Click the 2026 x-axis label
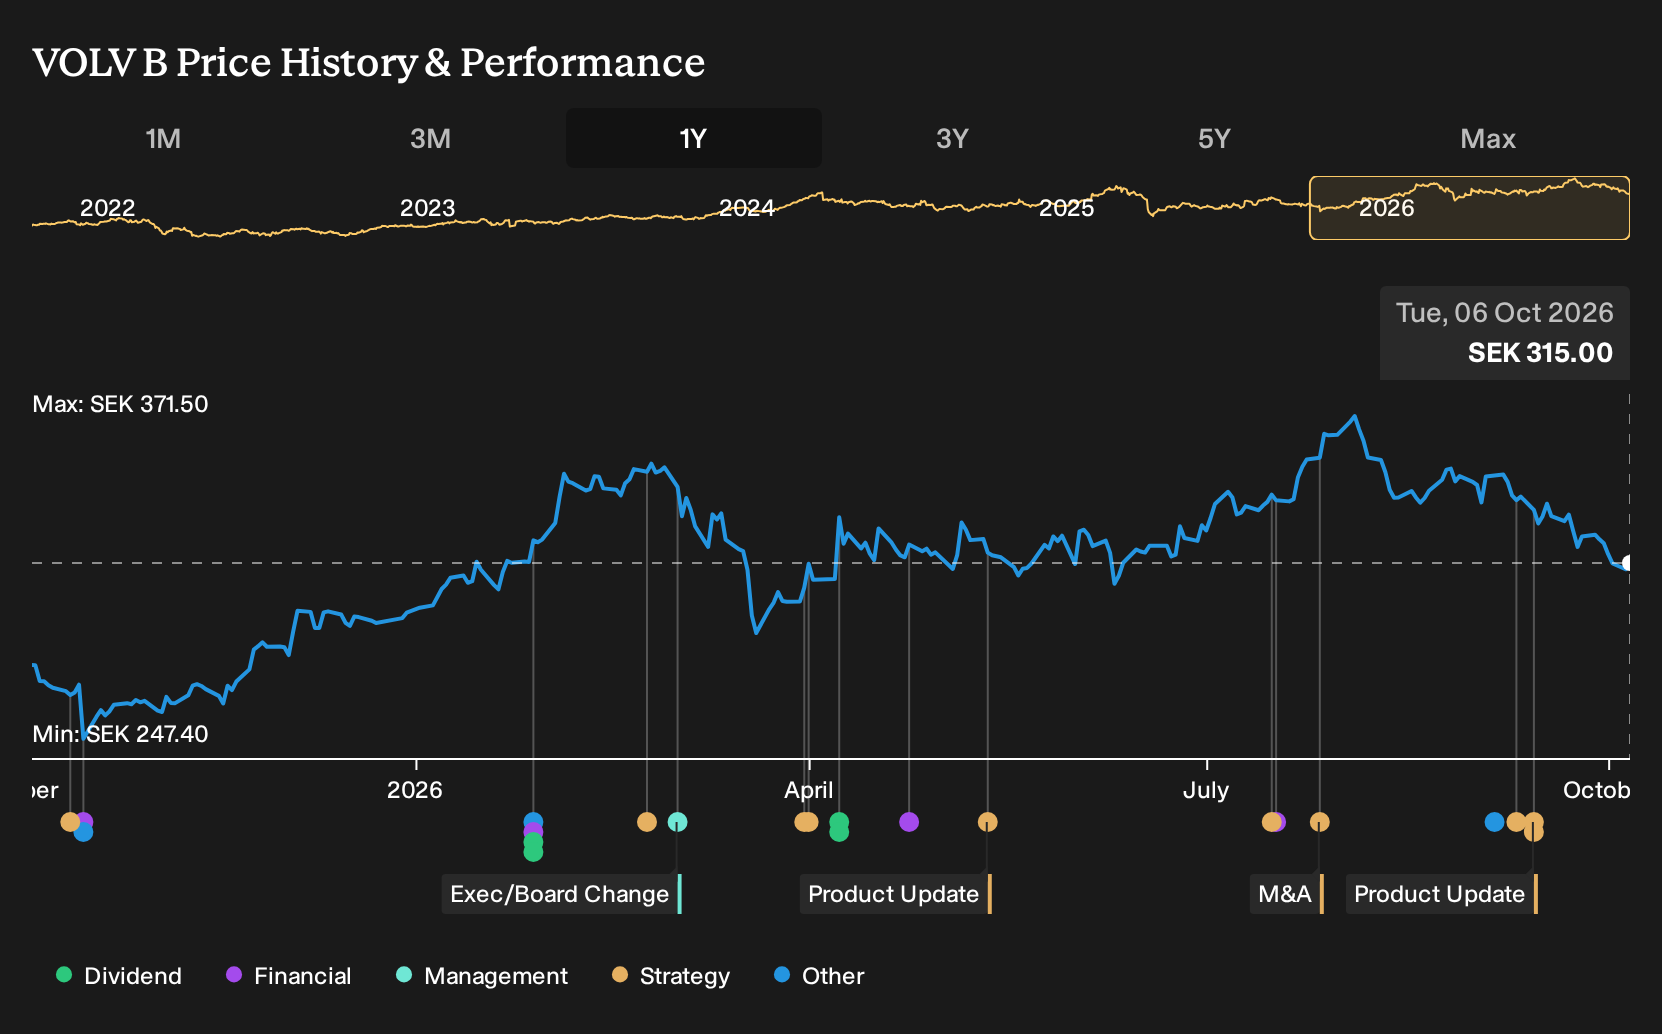Screen dimensions: 1662x1034 coord(414,790)
